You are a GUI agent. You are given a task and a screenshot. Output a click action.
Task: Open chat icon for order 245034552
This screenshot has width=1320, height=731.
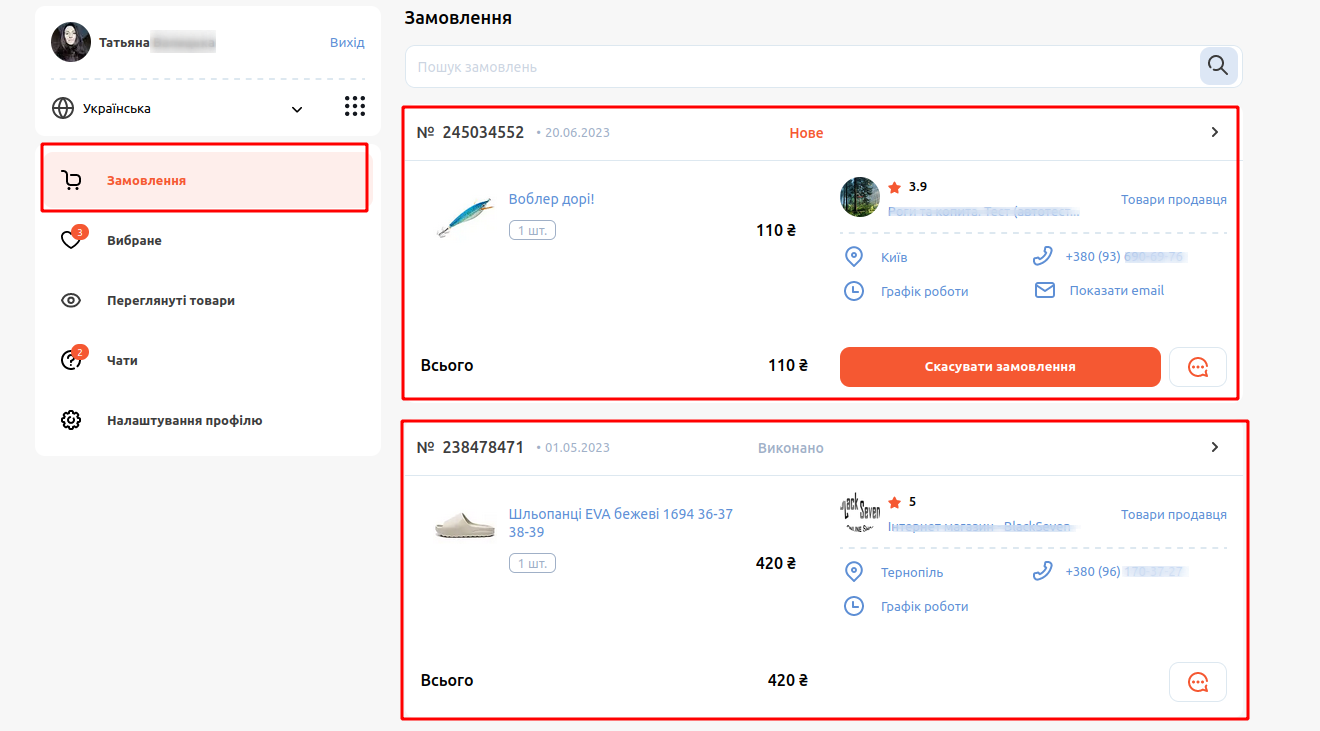[1197, 367]
